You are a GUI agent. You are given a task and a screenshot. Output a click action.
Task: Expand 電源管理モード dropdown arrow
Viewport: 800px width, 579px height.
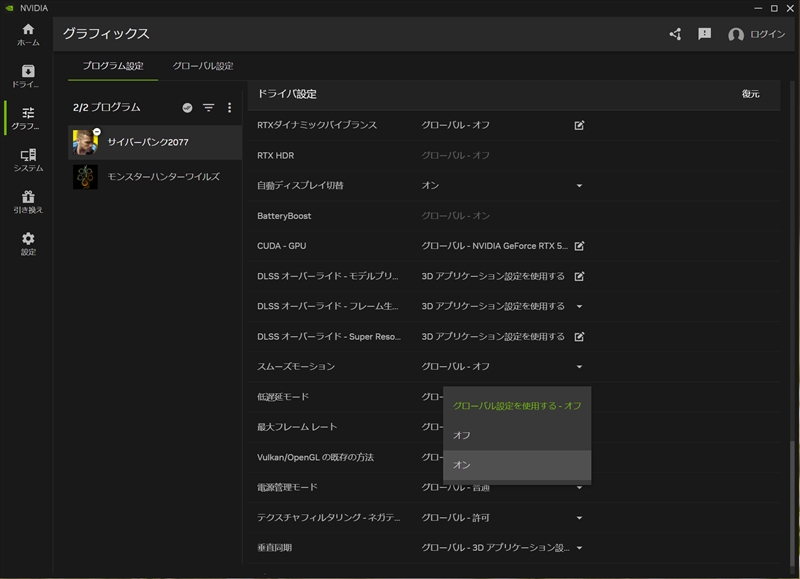(x=579, y=488)
